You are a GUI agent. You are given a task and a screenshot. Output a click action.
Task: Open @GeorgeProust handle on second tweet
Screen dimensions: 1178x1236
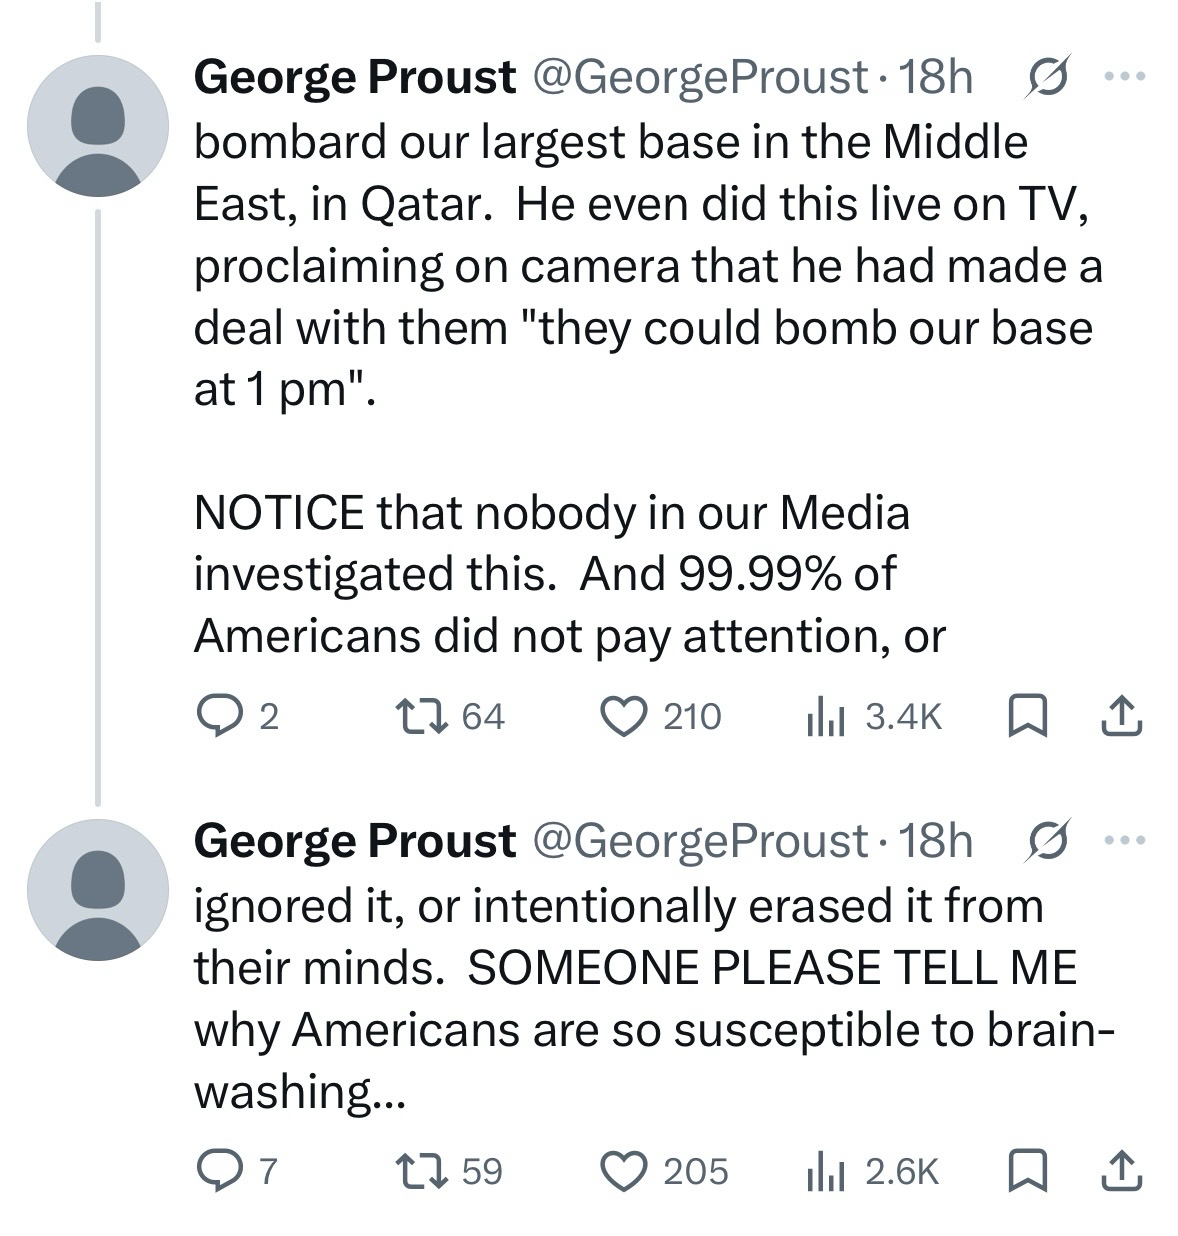(x=700, y=841)
